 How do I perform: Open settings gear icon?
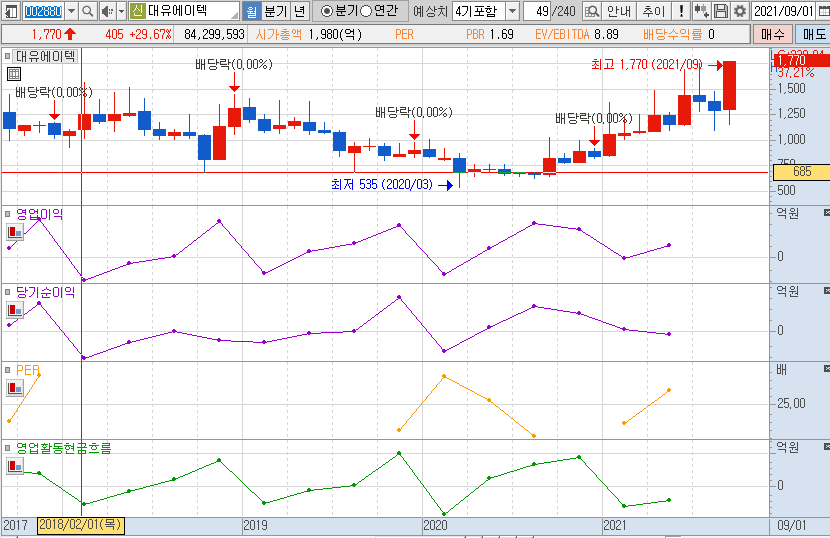[x=739, y=11]
